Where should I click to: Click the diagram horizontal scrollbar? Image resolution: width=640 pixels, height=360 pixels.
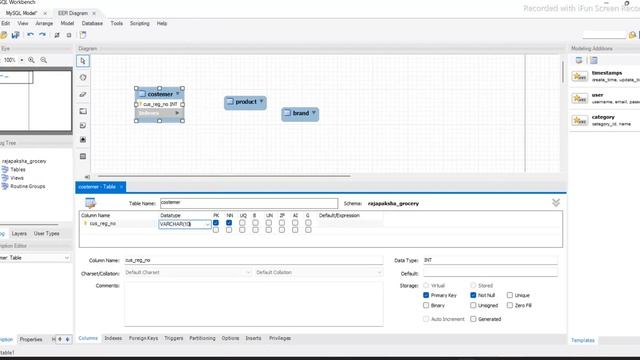pos(224,176)
